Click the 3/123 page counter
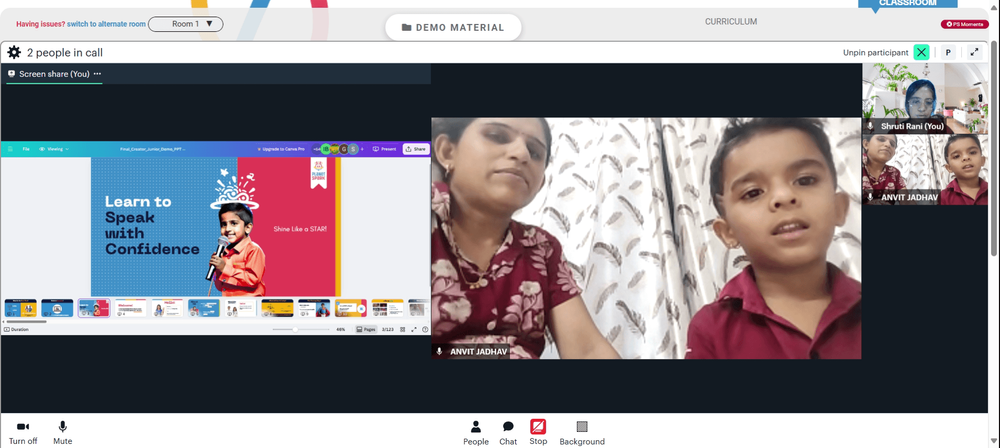 (388, 329)
